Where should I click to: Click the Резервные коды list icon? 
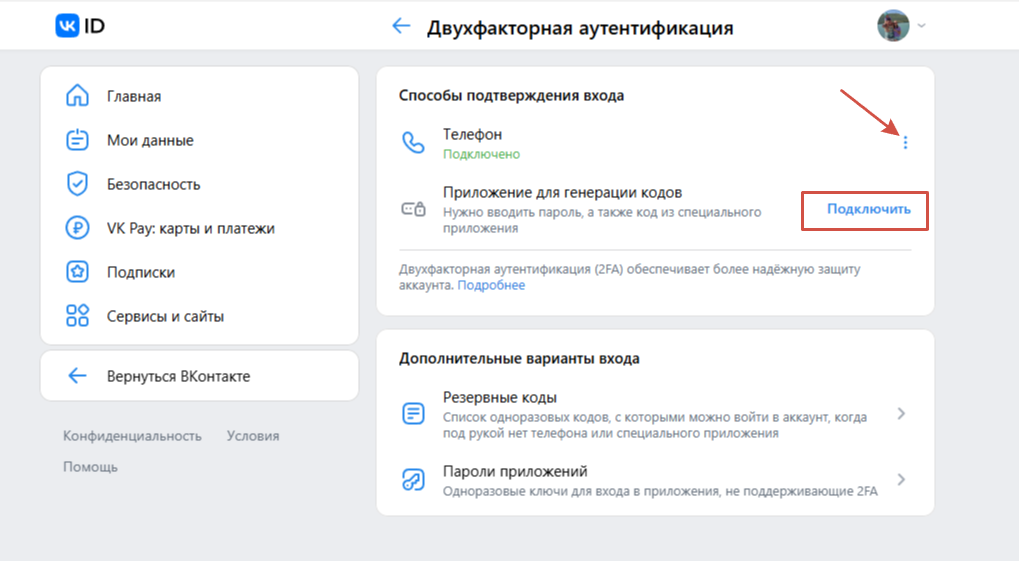[413, 413]
